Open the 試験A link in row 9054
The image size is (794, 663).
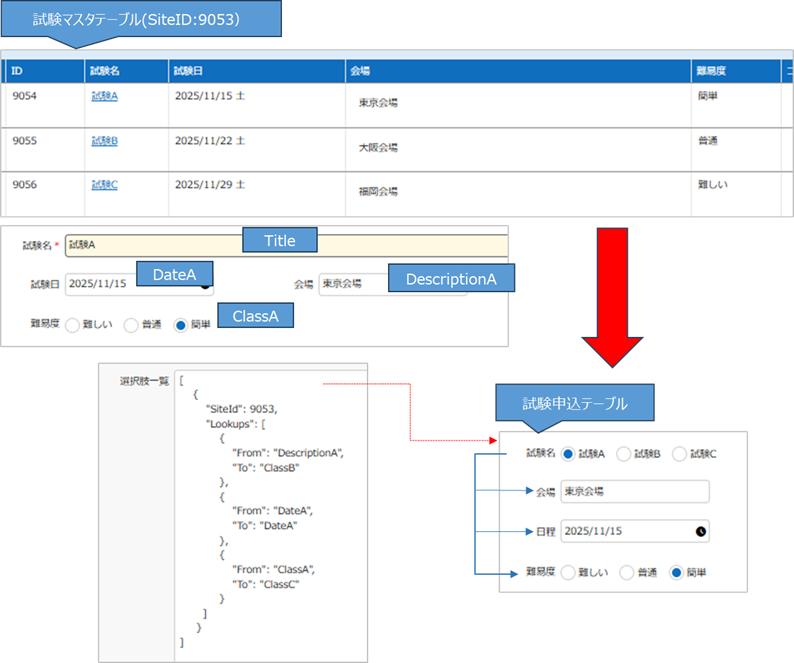click(104, 96)
